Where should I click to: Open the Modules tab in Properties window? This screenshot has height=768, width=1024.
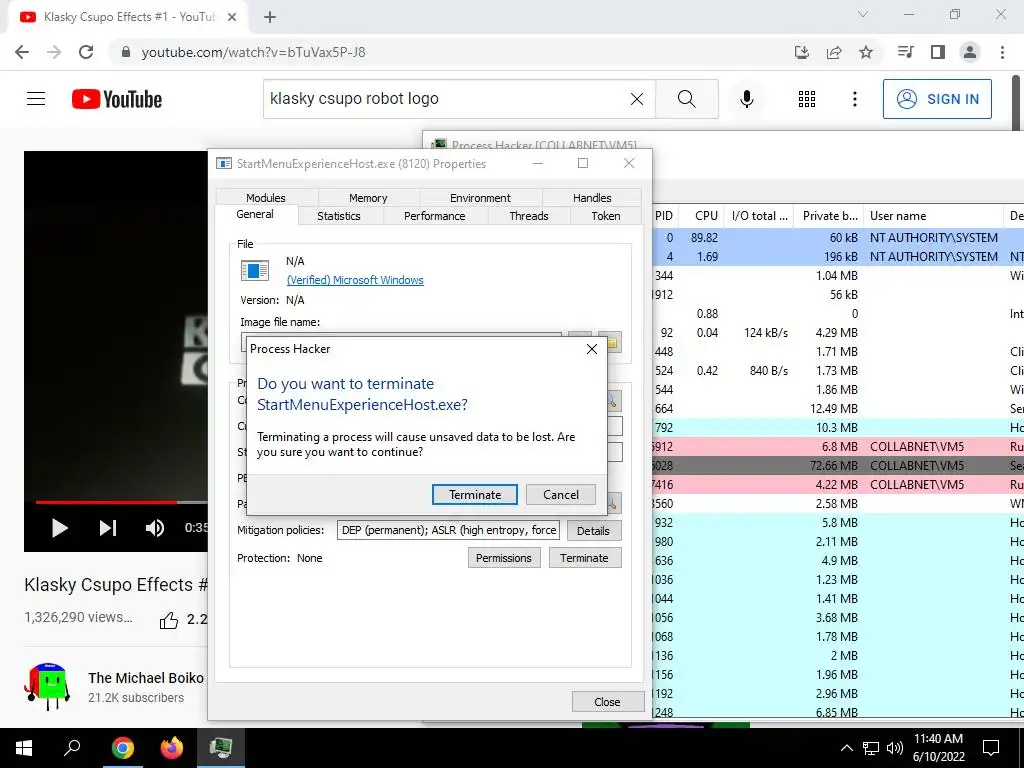coord(266,198)
